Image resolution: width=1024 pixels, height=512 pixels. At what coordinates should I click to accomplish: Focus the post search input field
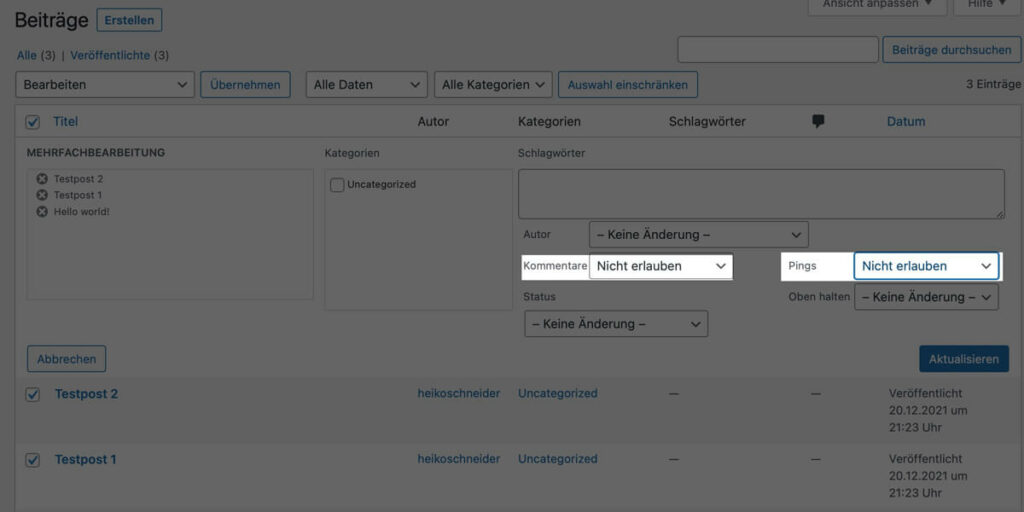778,50
